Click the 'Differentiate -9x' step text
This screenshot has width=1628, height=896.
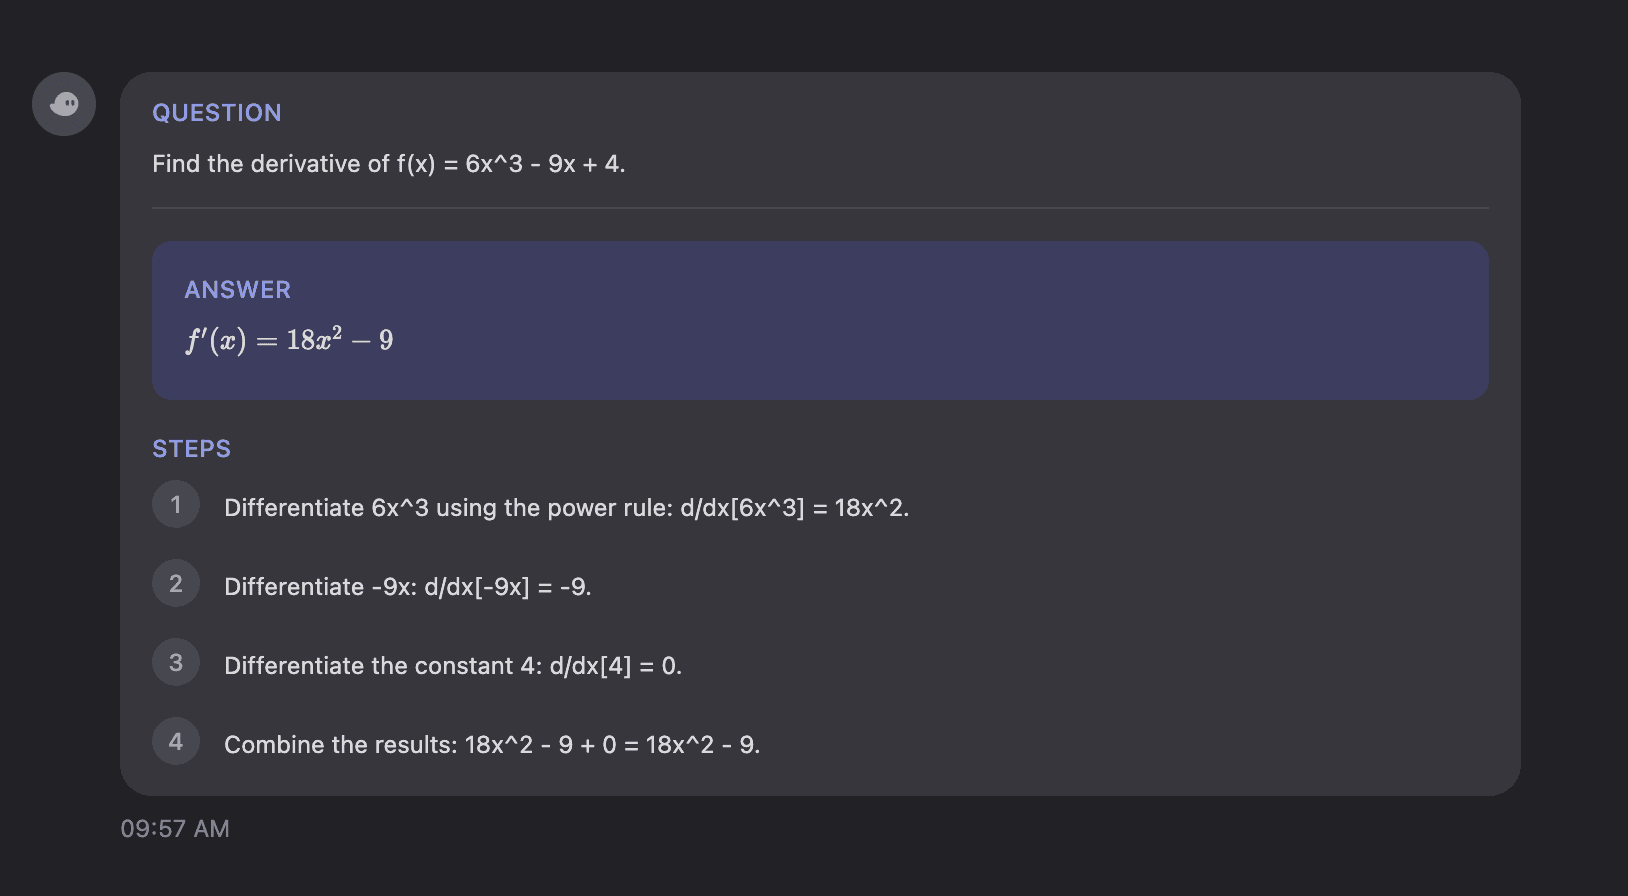[407, 587]
